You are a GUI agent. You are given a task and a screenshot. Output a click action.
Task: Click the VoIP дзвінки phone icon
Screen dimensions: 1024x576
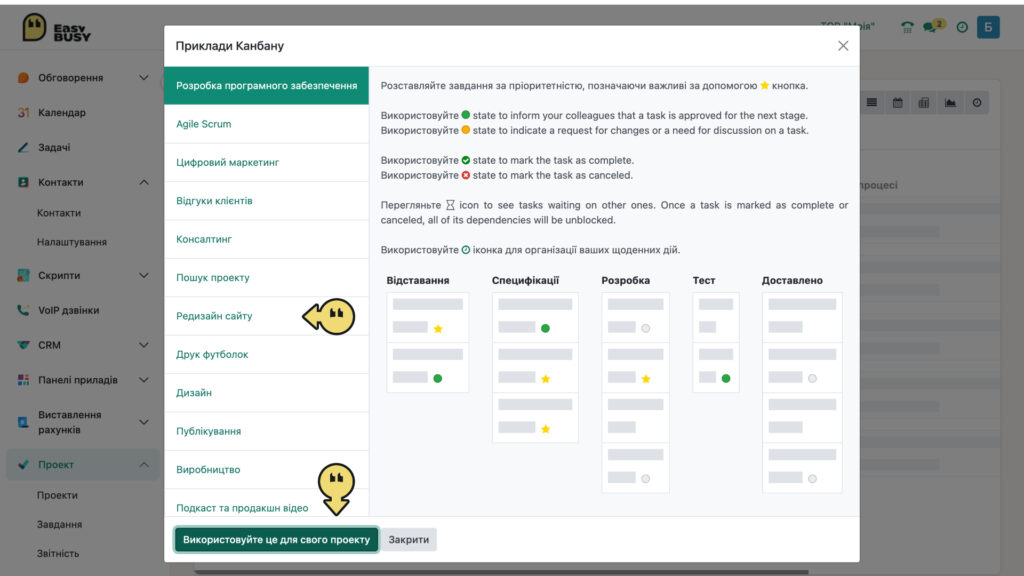pyautogui.click(x=24, y=310)
